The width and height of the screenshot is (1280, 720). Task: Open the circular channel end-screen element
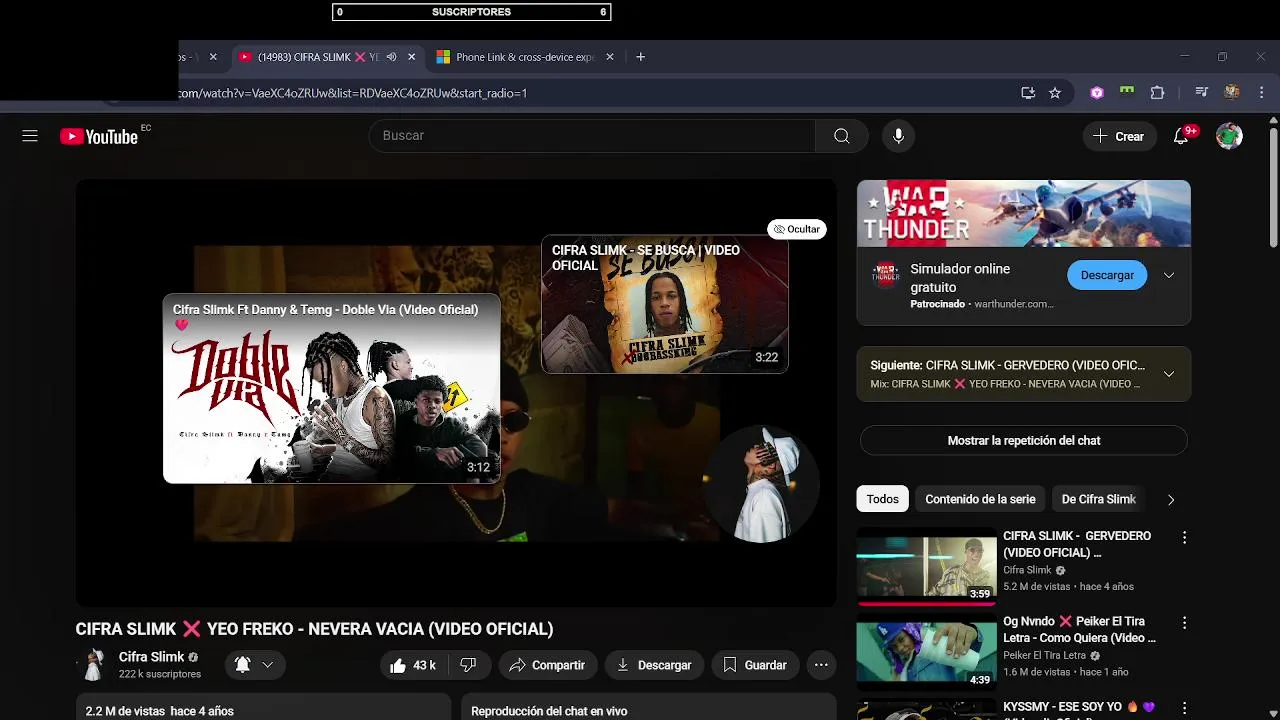pyautogui.click(x=760, y=485)
